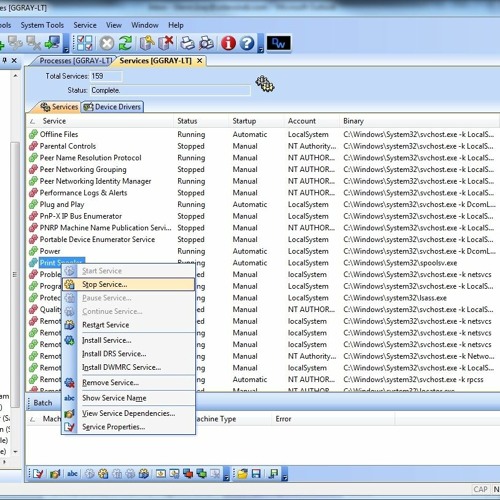Image resolution: width=500 pixels, height=500 pixels.
Task: Click the print preview magnifier icon
Action: pos(206,43)
